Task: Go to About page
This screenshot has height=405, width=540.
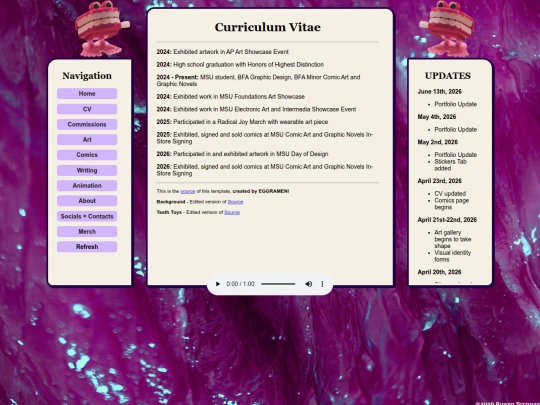Action: coord(87,201)
